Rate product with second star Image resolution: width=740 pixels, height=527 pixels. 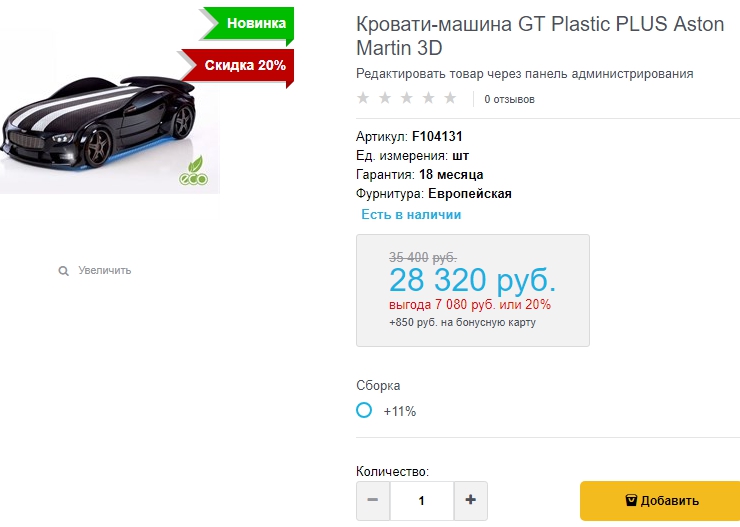click(x=385, y=98)
